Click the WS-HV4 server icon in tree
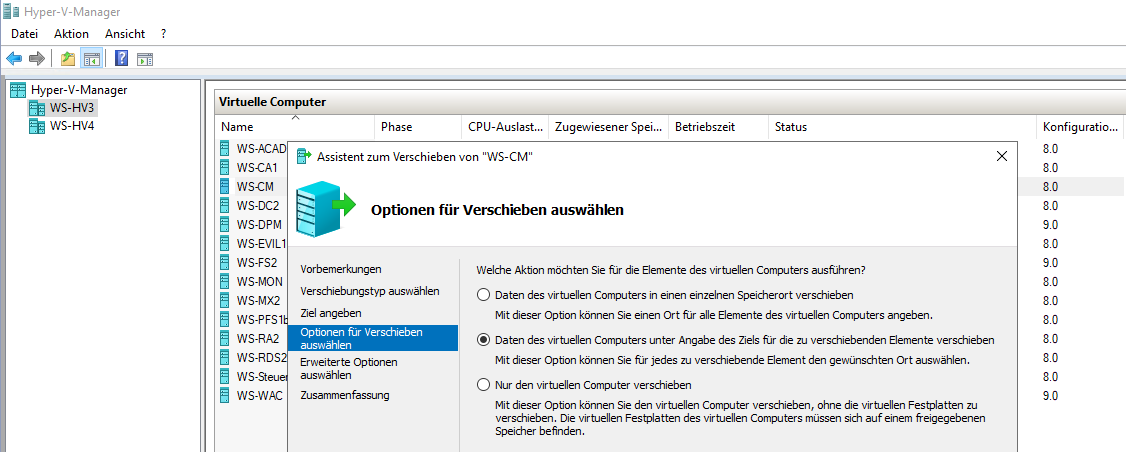 (x=36, y=126)
